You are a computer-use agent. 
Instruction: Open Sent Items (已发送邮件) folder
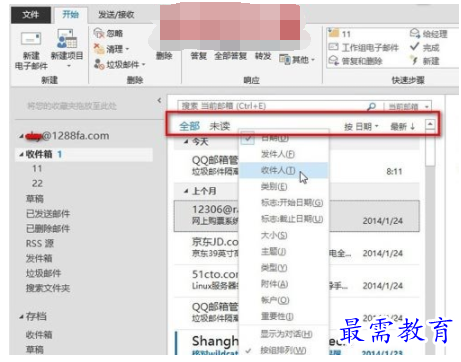(48, 214)
